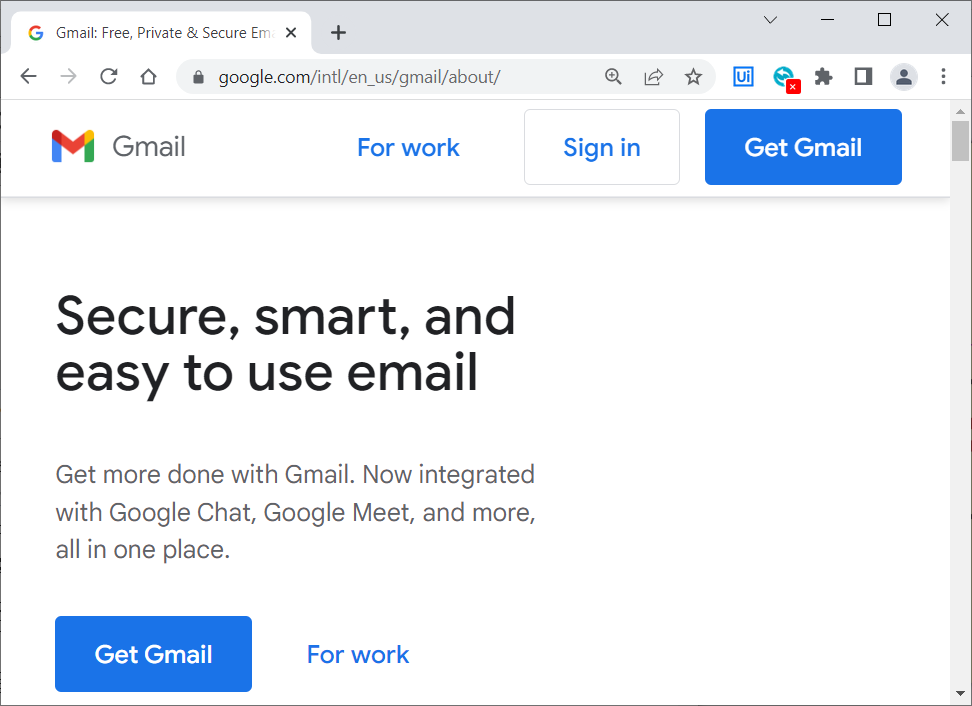Click the extension with red badge
This screenshot has height=706, width=972.
click(x=785, y=78)
